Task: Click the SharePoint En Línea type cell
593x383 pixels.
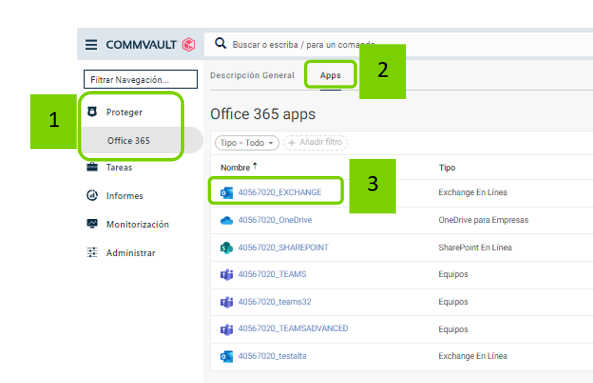Action: (475, 247)
